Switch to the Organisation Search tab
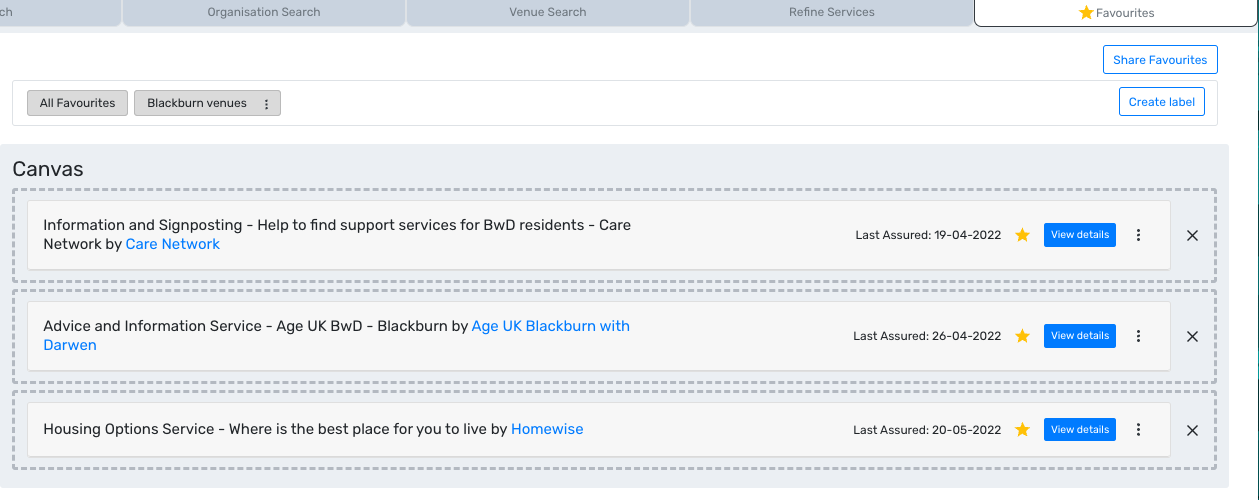 coord(264,12)
